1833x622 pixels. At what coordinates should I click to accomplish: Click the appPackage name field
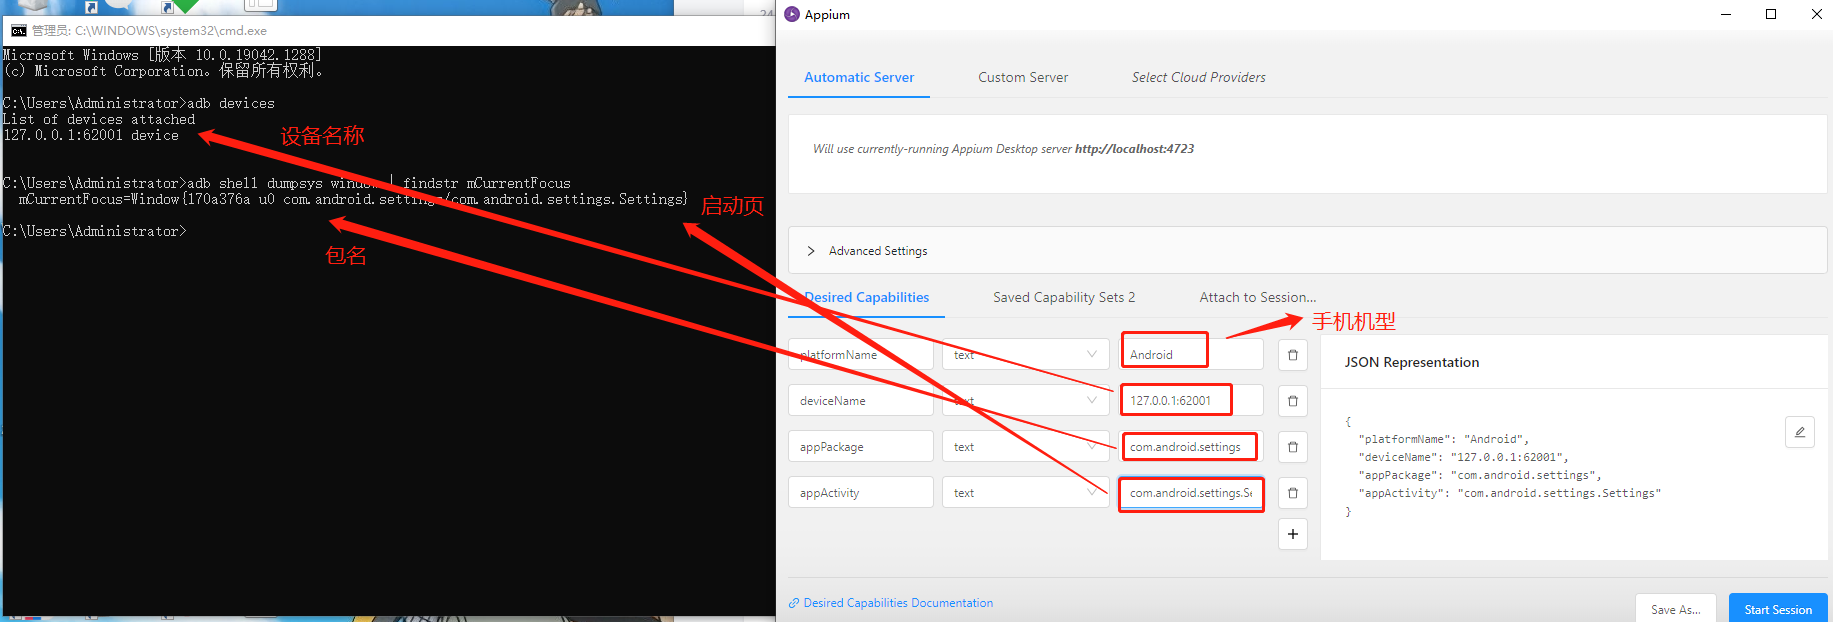pos(861,447)
